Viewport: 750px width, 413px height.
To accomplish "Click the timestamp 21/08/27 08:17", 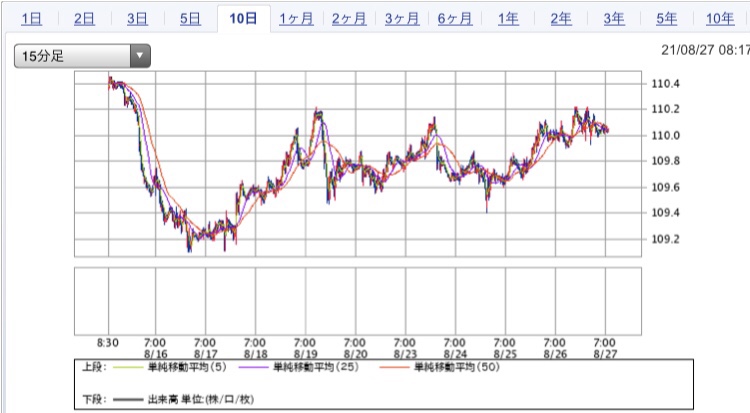I will tap(705, 50).
